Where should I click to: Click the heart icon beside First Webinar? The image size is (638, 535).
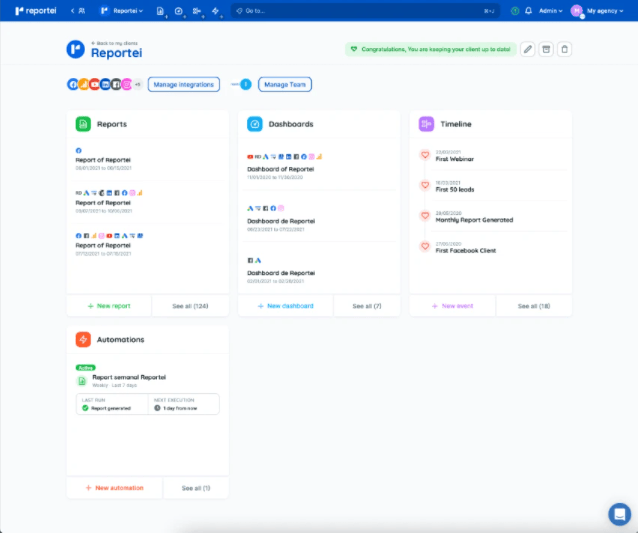pyautogui.click(x=425, y=155)
